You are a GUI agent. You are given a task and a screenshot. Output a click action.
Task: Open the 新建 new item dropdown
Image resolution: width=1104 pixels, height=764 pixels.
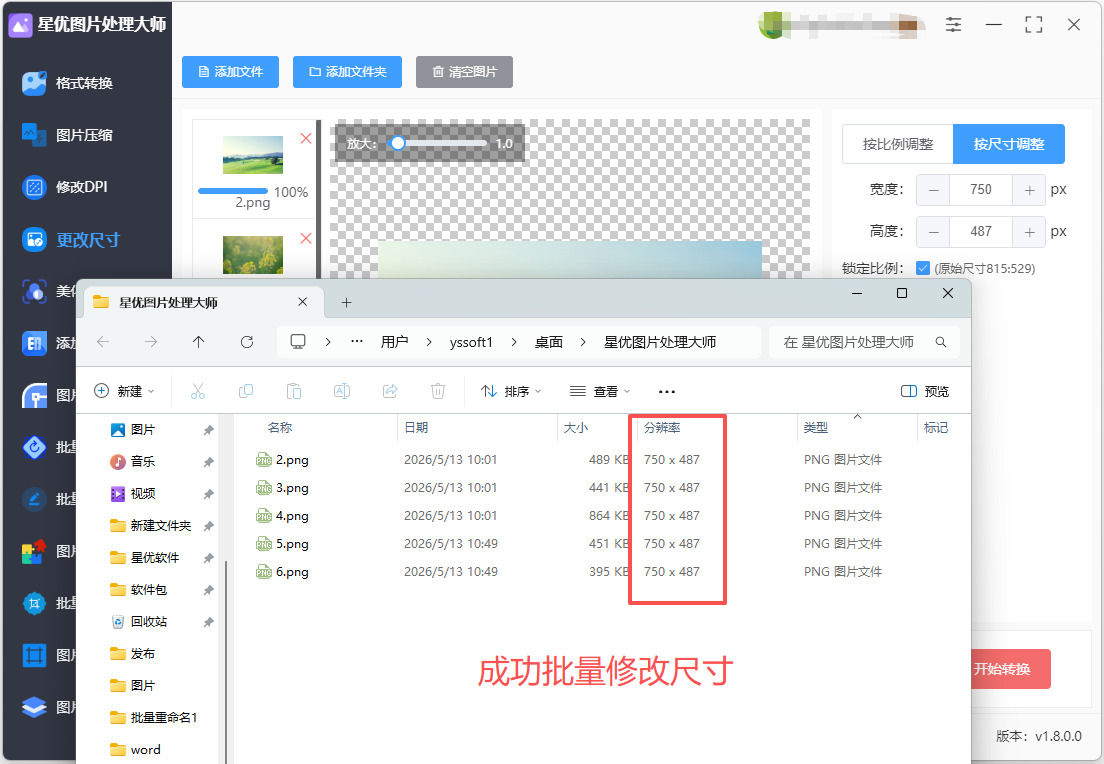pos(125,392)
